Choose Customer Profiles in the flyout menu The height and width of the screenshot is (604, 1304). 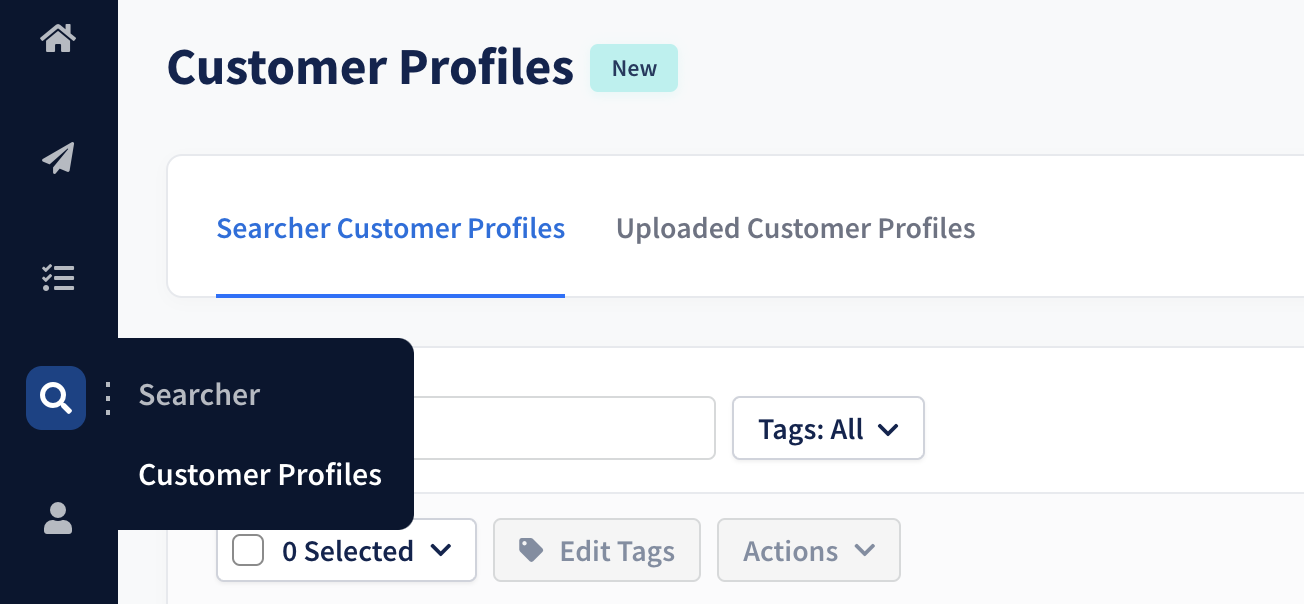pos(260,474)
